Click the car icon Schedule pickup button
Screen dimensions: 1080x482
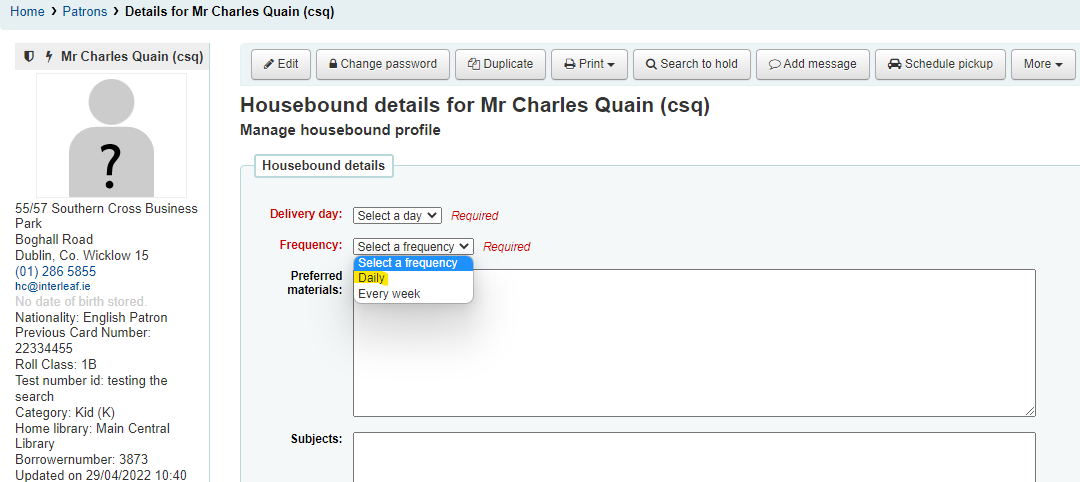(x=940, y=64)
